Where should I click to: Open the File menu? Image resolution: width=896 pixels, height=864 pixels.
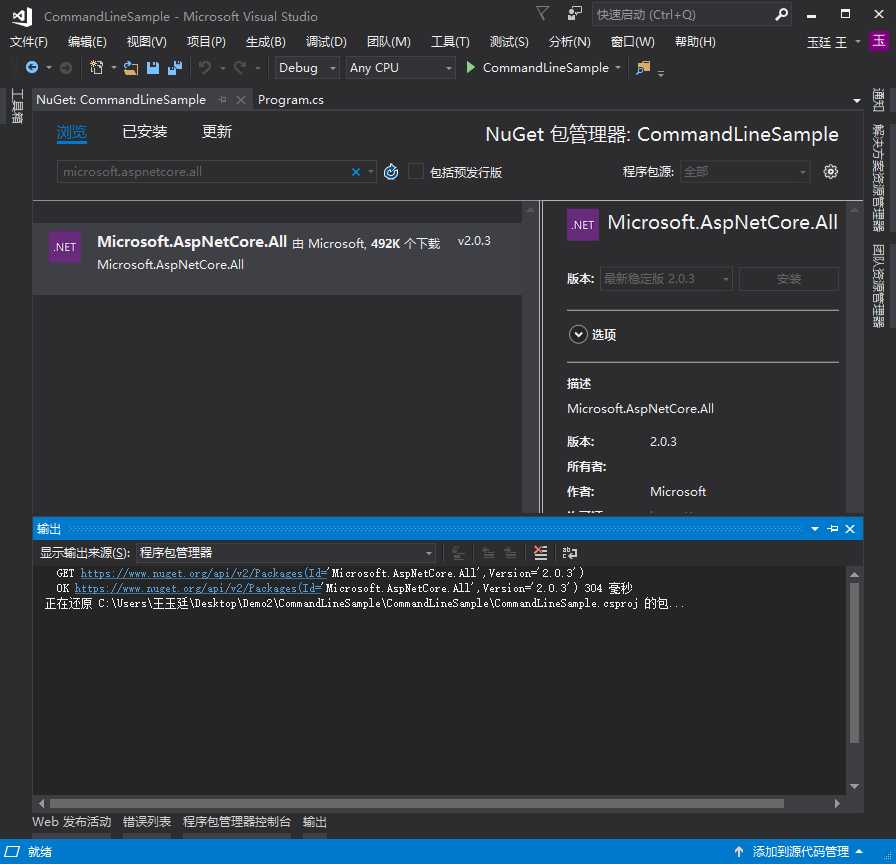[29, 42]
